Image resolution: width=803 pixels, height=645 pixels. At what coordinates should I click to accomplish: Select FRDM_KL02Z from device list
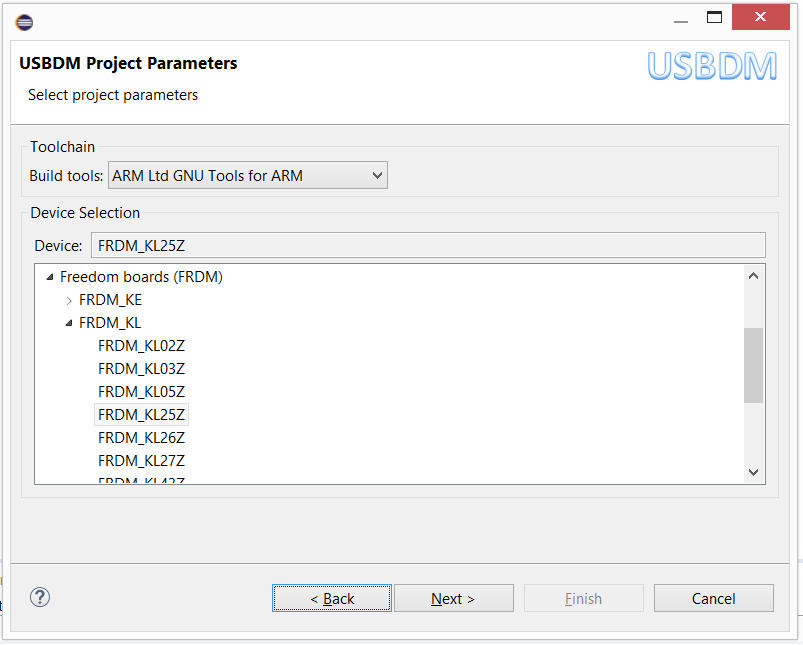point(141,346)
